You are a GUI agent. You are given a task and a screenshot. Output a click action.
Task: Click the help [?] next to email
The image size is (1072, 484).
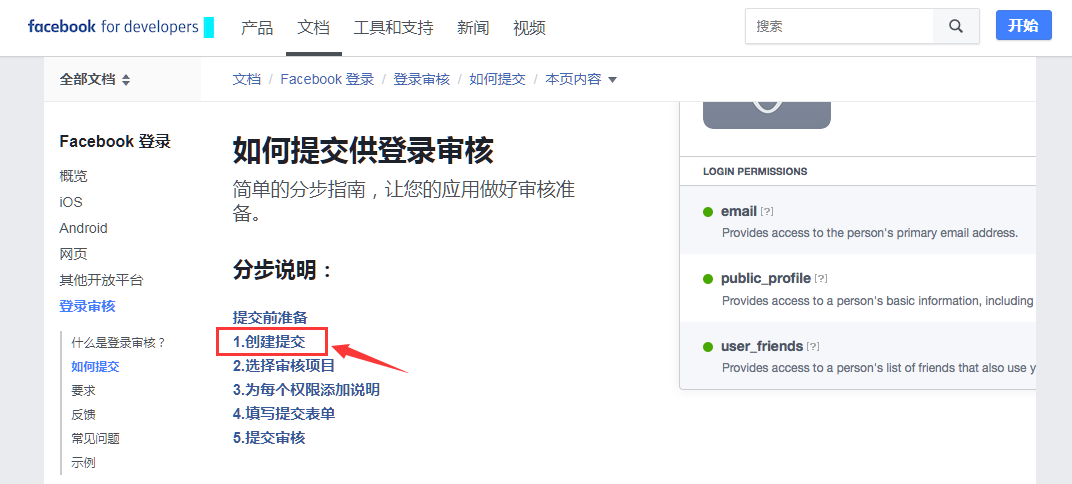coord(768,212)
